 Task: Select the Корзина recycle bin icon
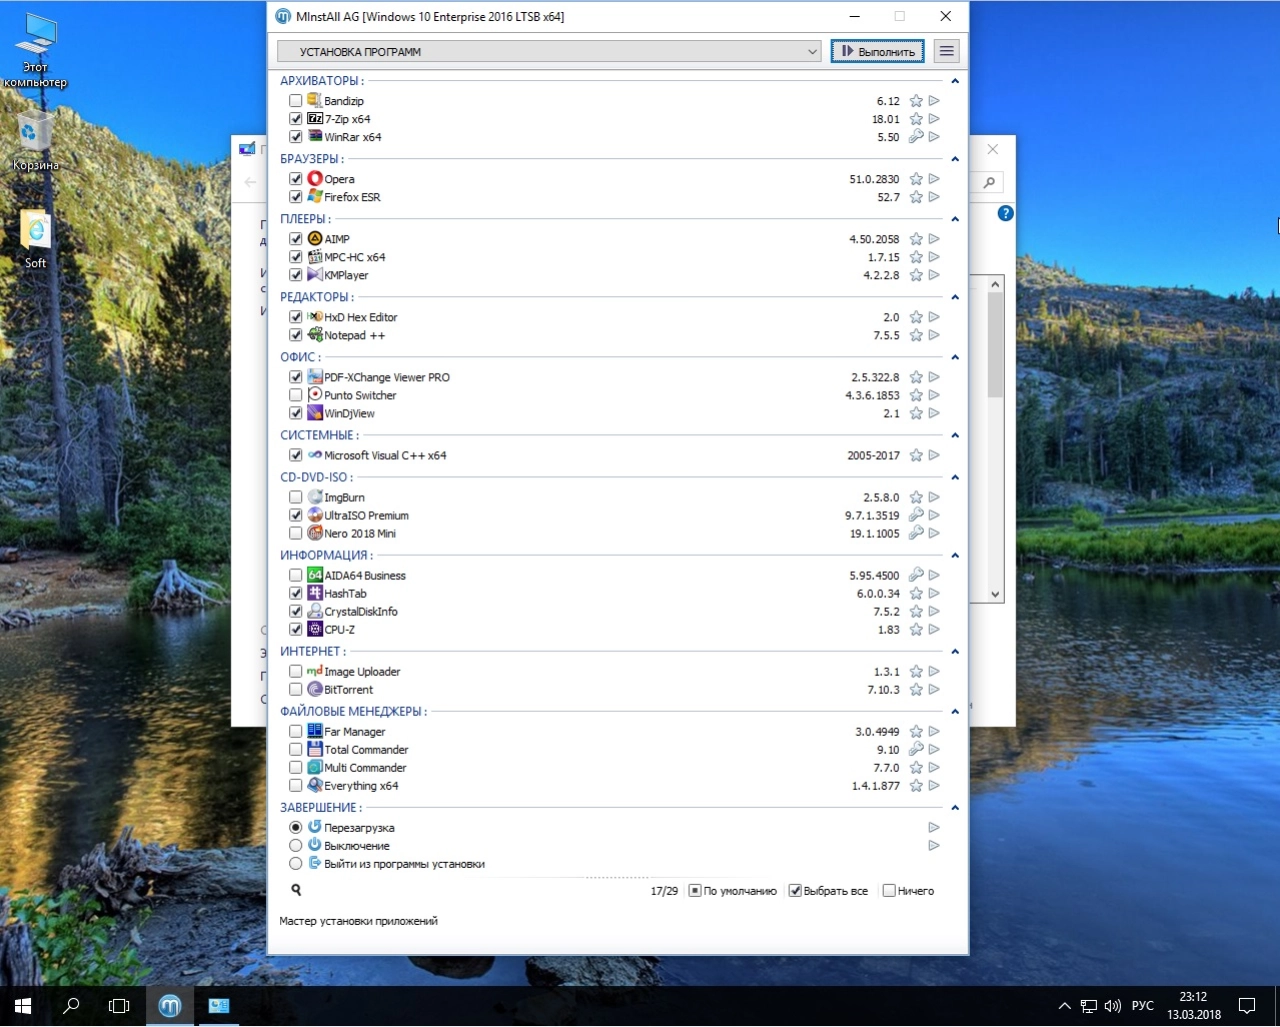[36, 141]
